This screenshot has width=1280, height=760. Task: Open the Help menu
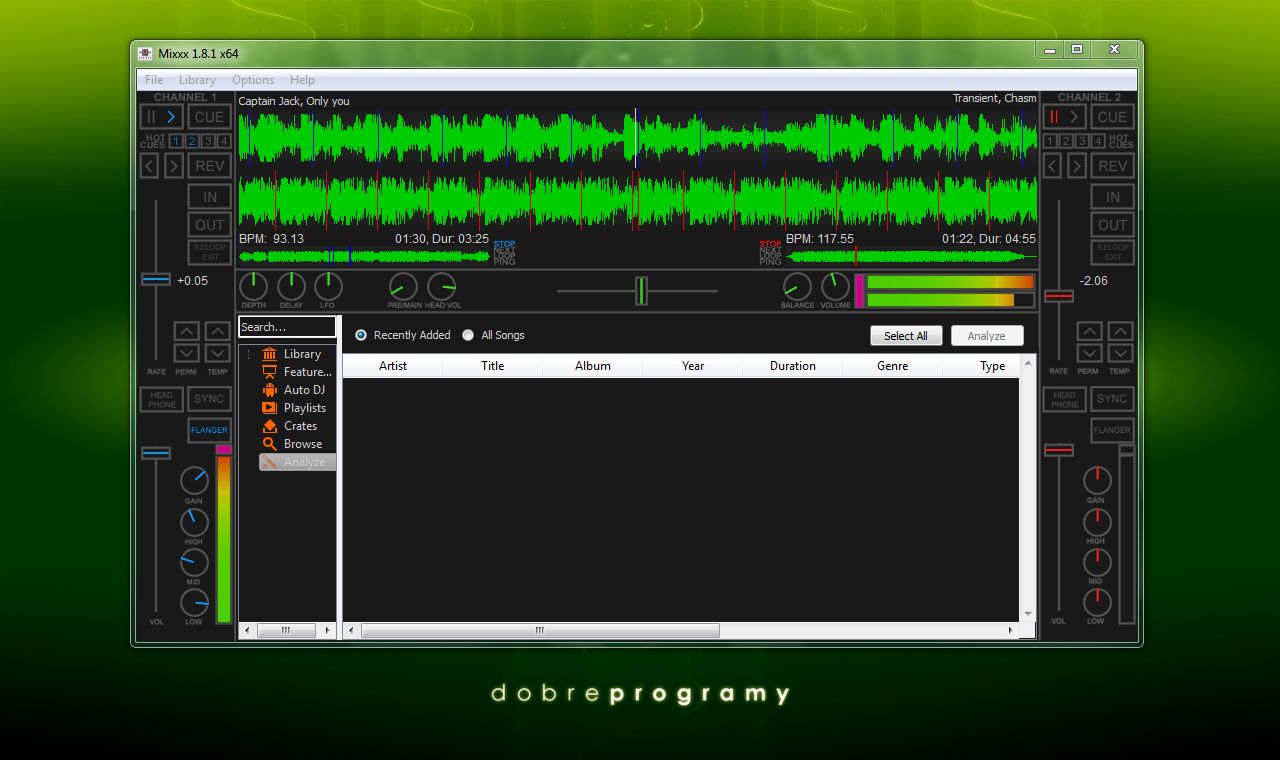(x=302, y=80)
